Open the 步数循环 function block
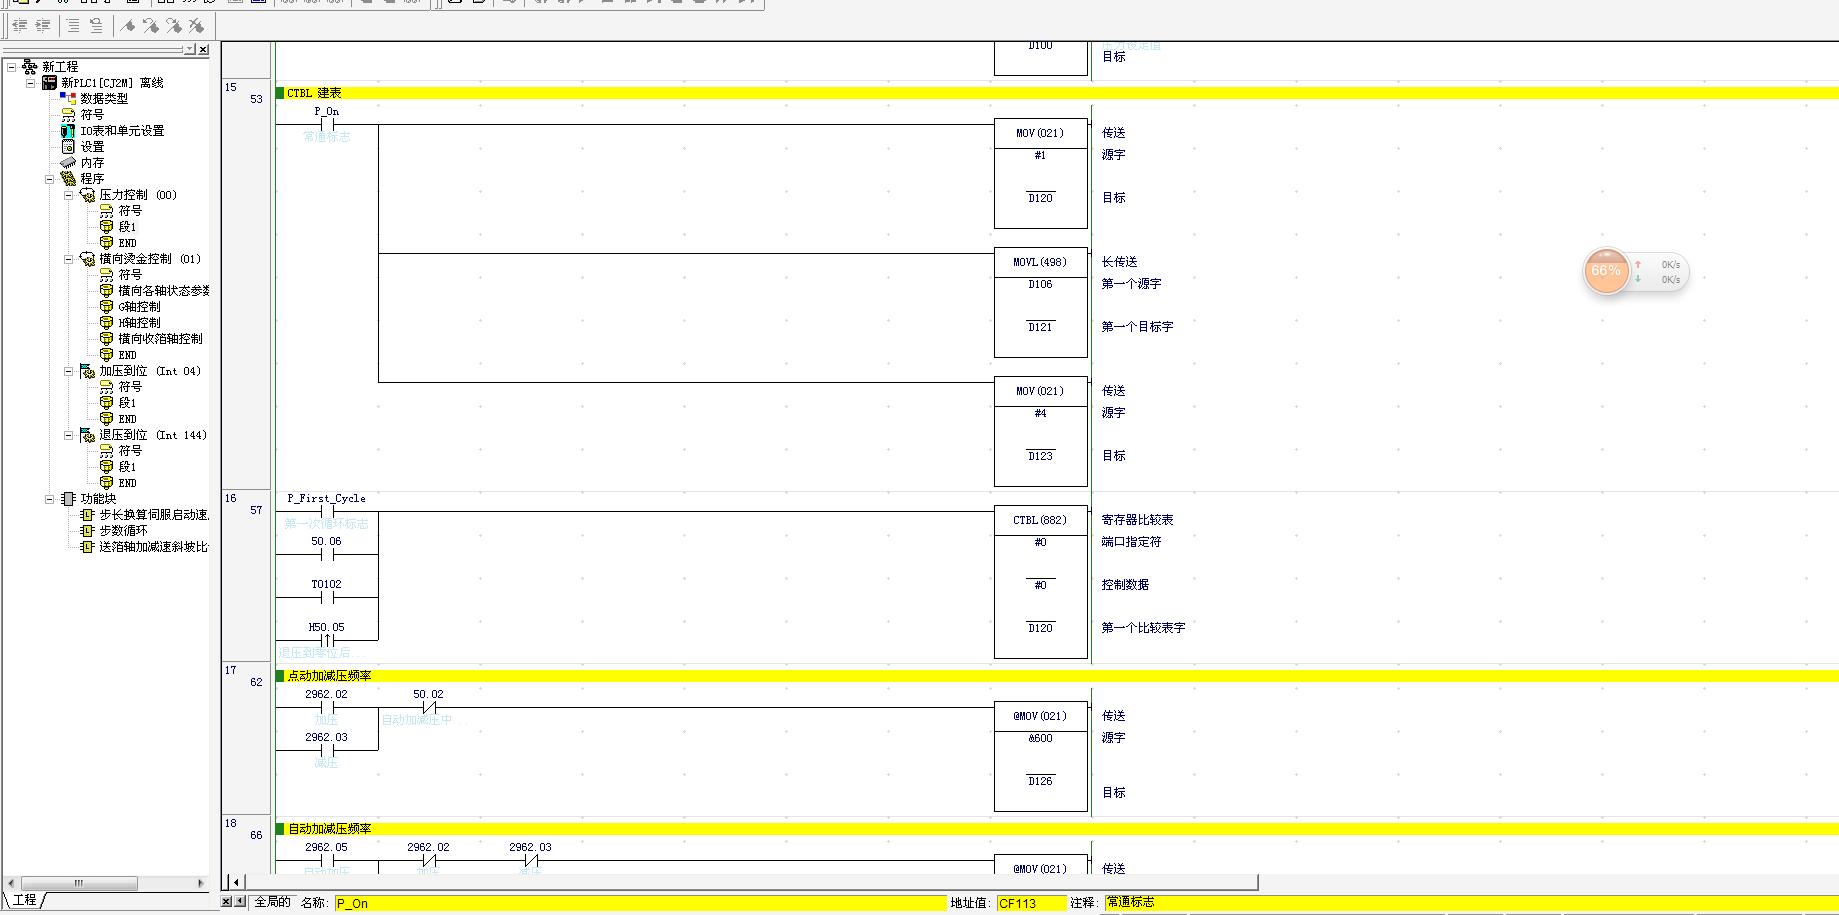 122,531
